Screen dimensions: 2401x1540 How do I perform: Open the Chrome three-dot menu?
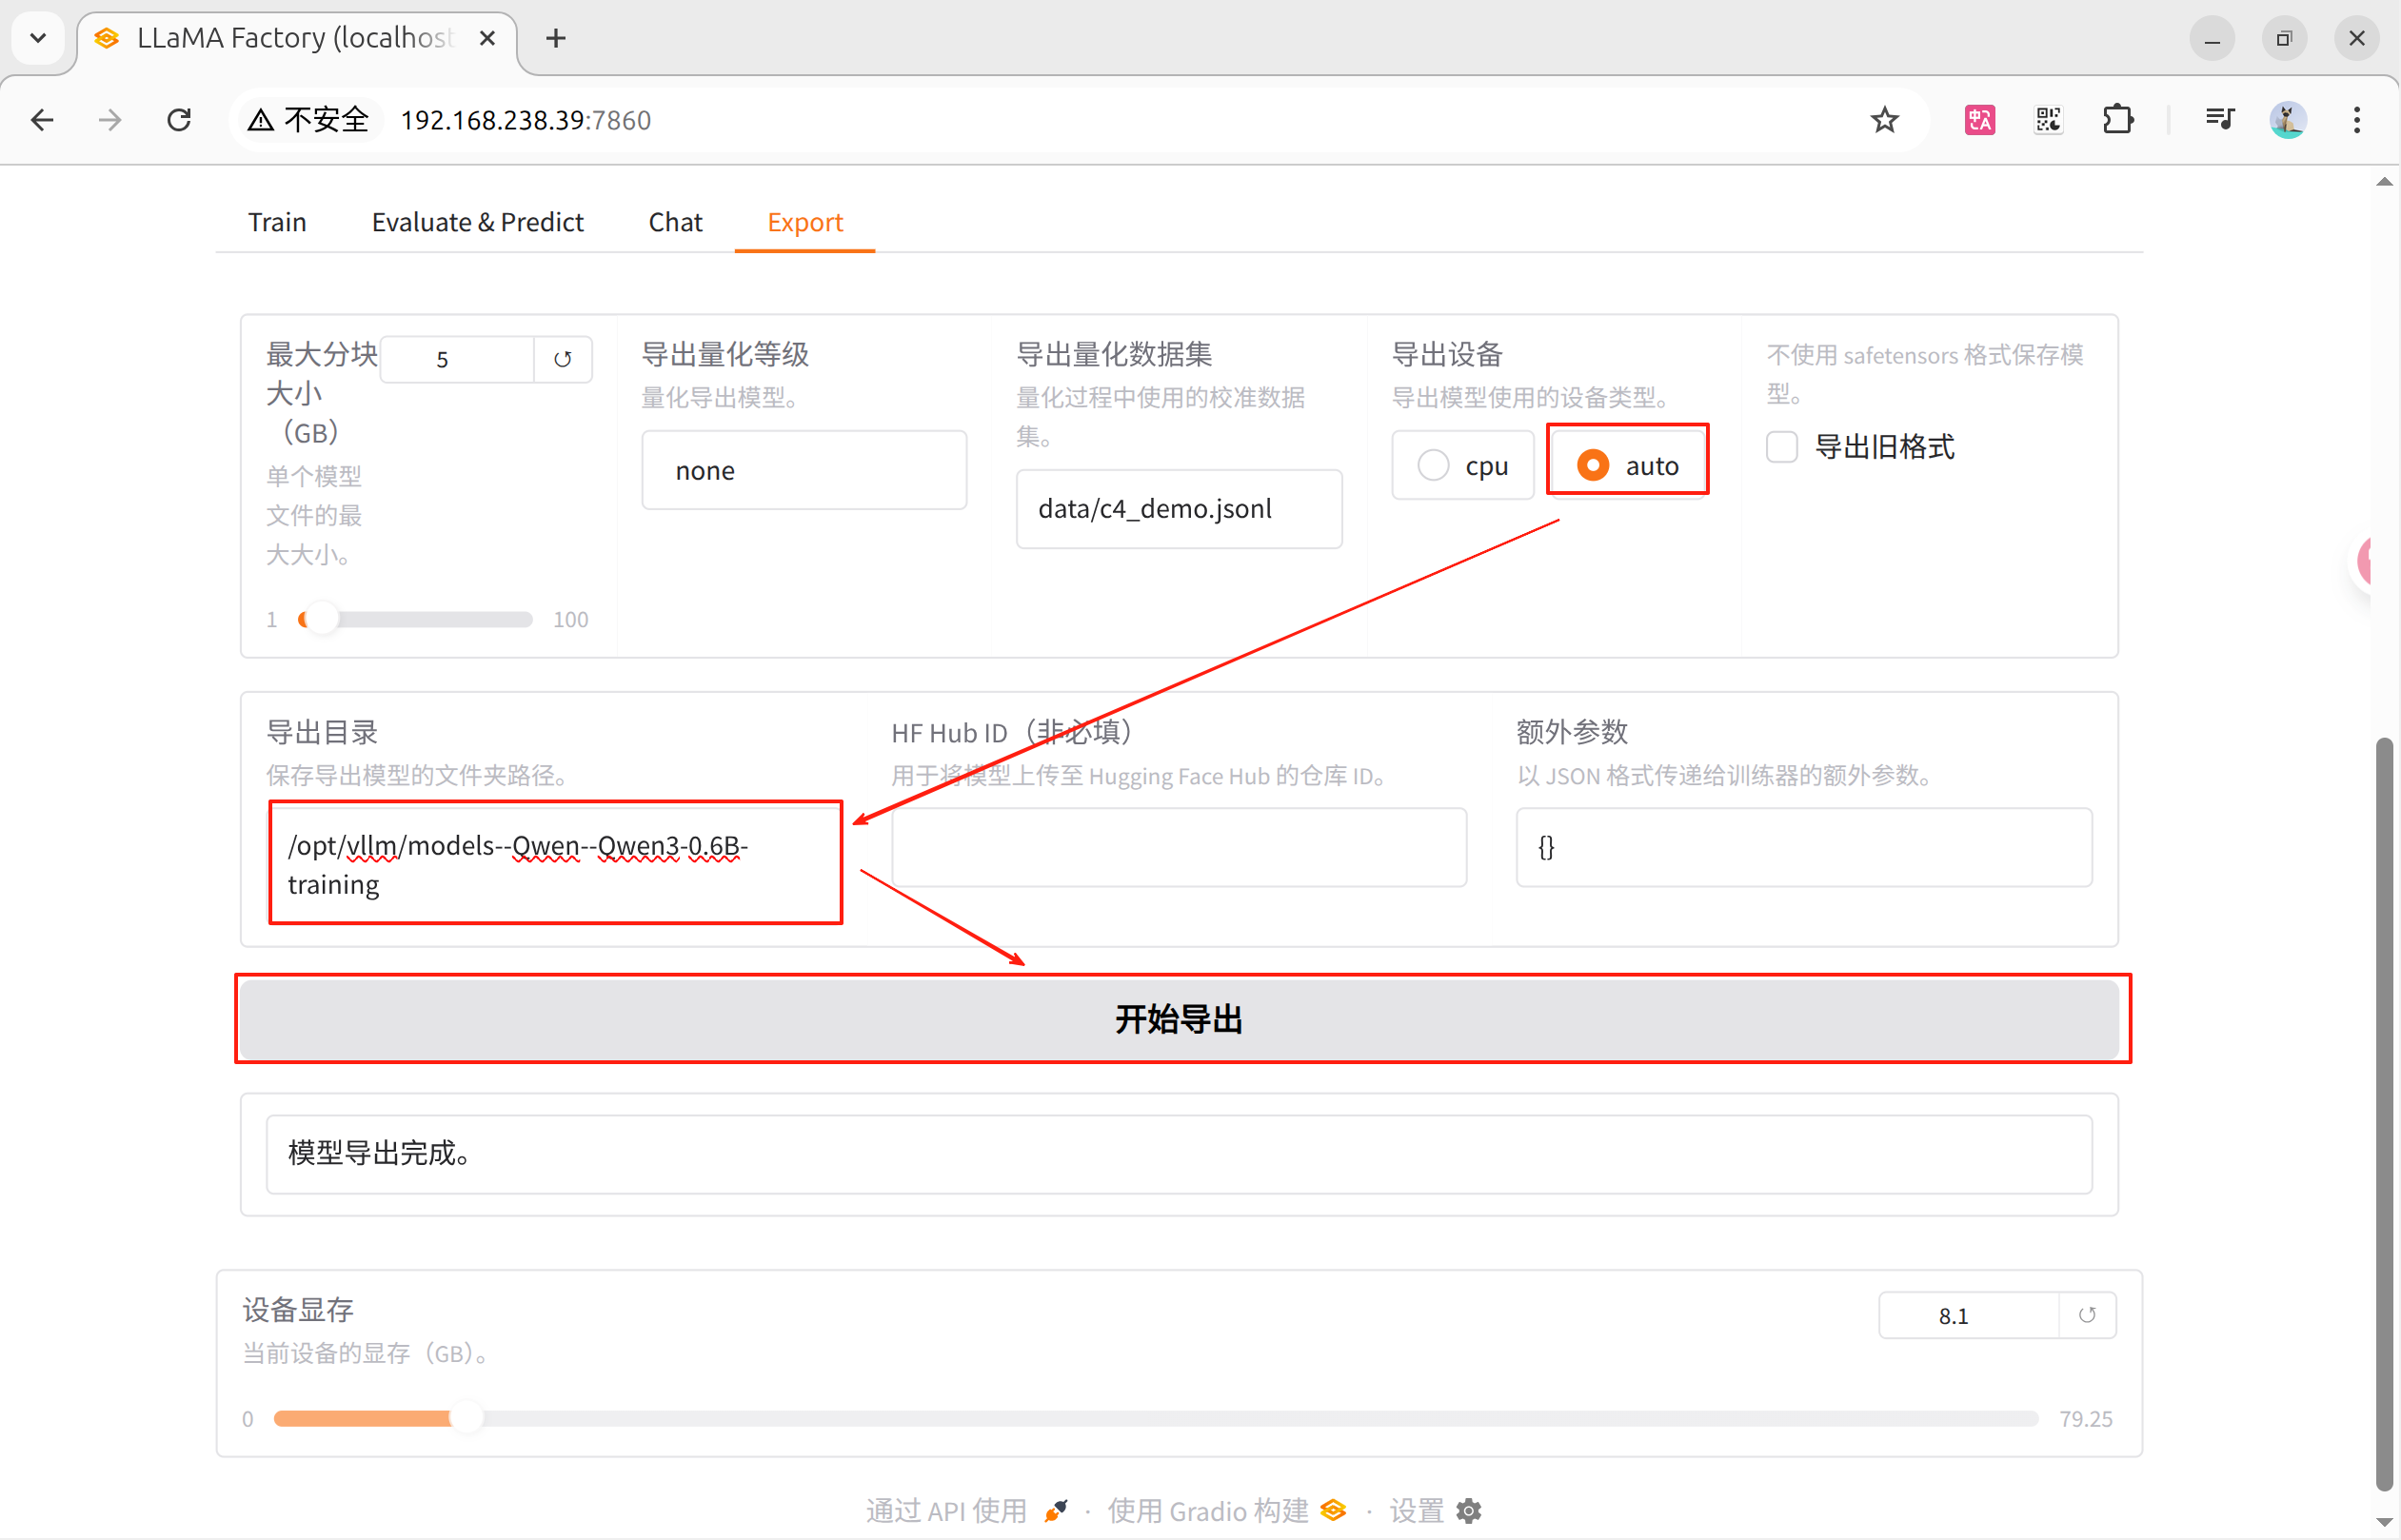point(2356,120)
